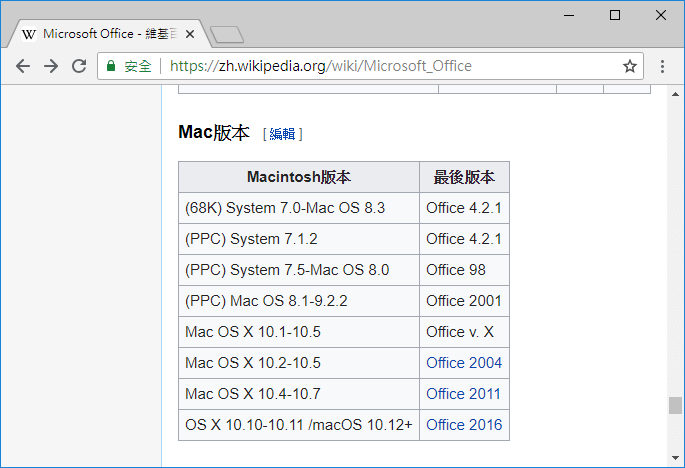Click the cell "(68K) System 7.0-Mac OS 8.3"

299,208
